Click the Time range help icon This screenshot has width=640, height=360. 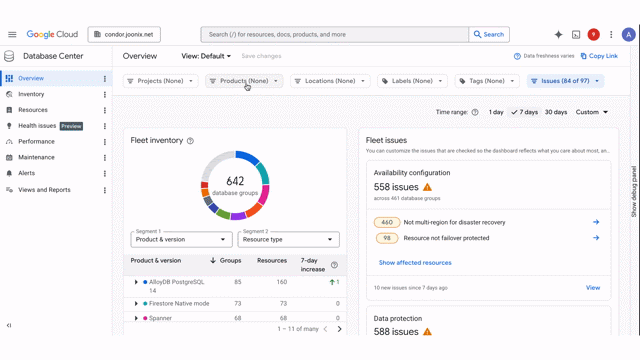coord(475,112)
